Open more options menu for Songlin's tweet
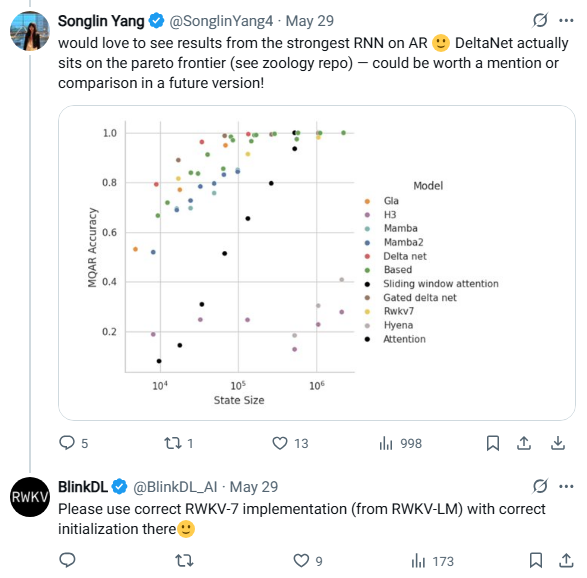587x578 pixels. [x=566, y=21]
